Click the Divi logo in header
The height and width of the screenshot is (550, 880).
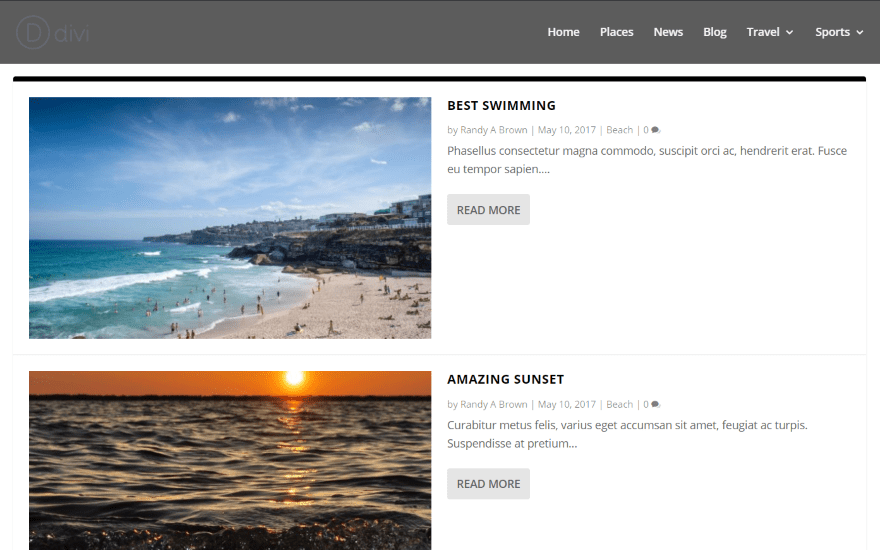pyautogui.click(x=52, y=33)
